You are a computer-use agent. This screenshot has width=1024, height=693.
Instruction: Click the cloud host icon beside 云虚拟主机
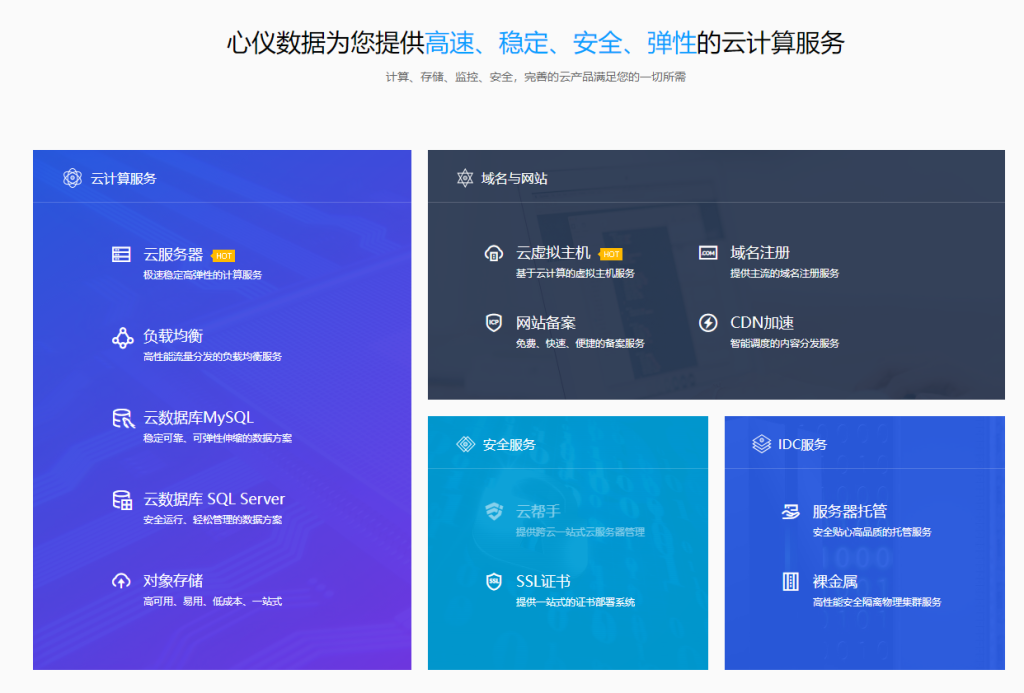[x=494, y=253]
